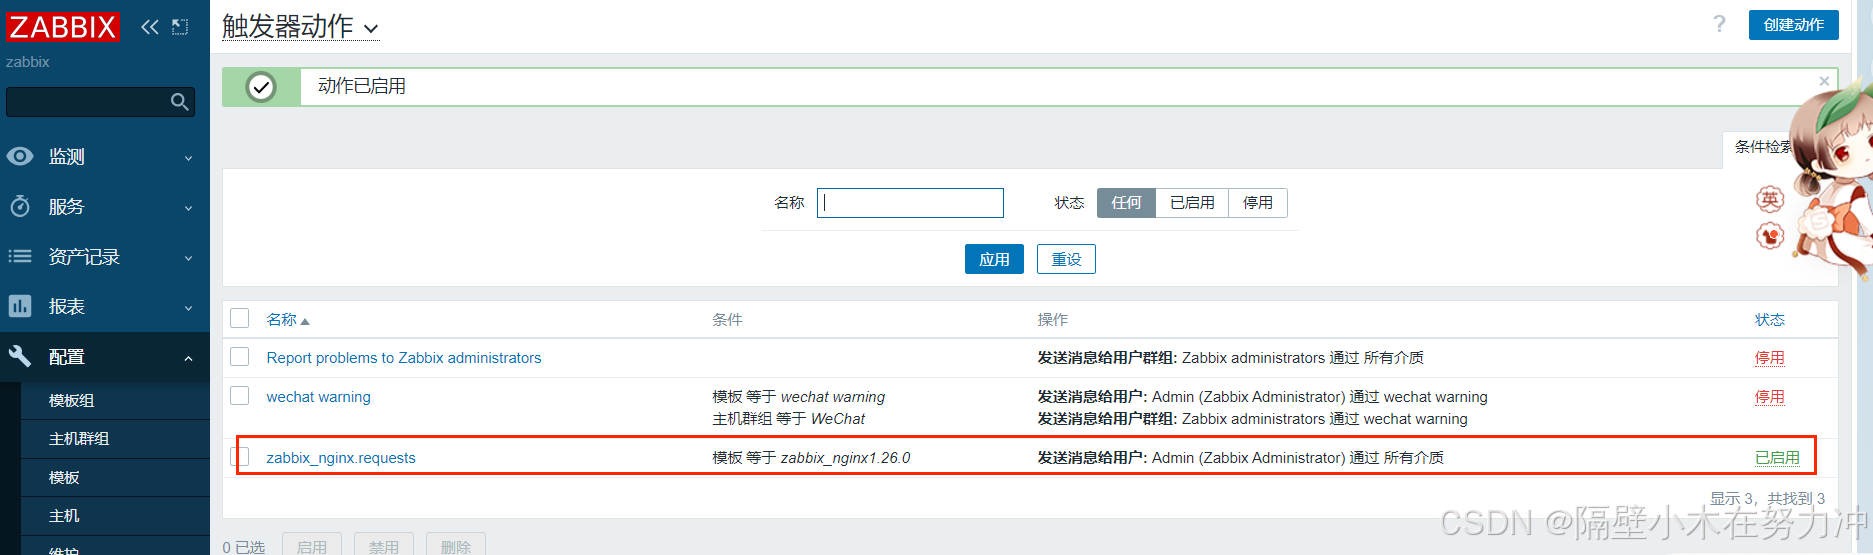The width and height of the screenshot is (1873, 555).
Task: Toggle 停用 status of Report problems row
Action: click(1770, 358)
